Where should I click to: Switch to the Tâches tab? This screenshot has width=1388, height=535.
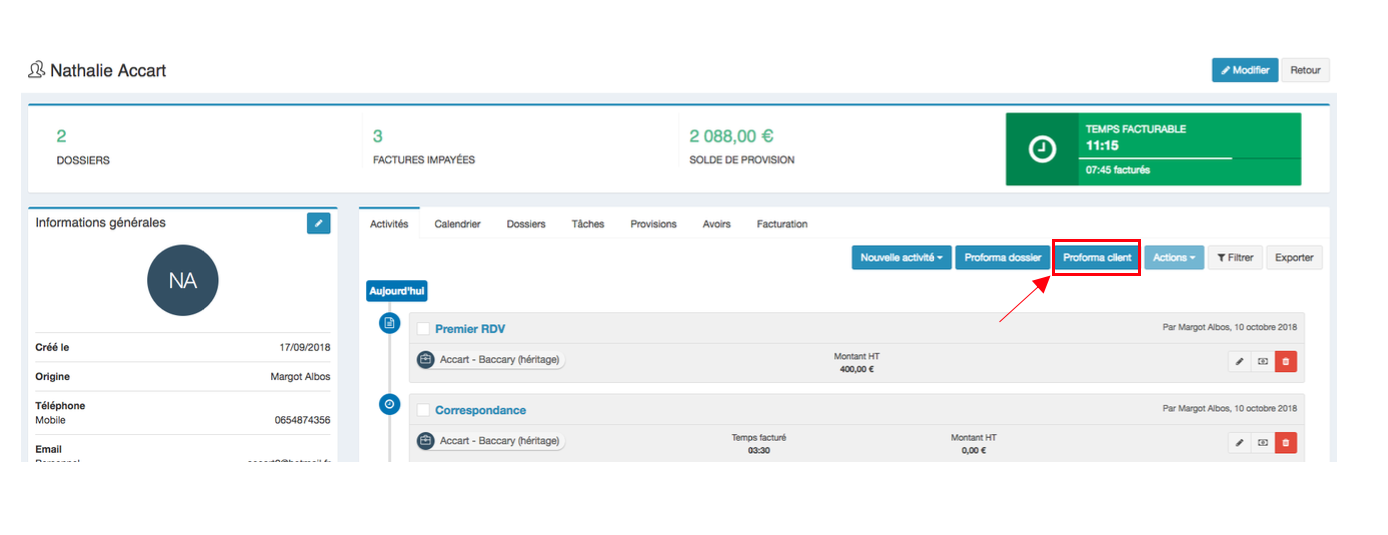588,224
